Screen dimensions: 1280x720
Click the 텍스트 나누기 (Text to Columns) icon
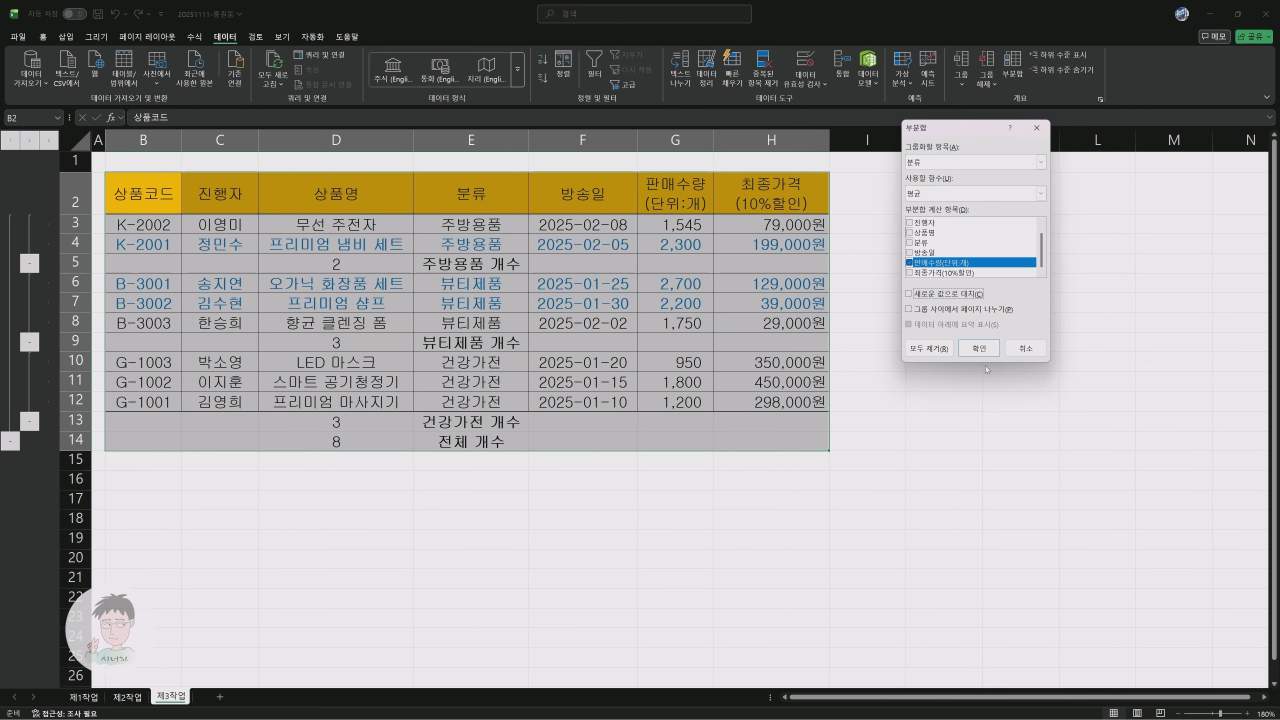pos(680,61)
